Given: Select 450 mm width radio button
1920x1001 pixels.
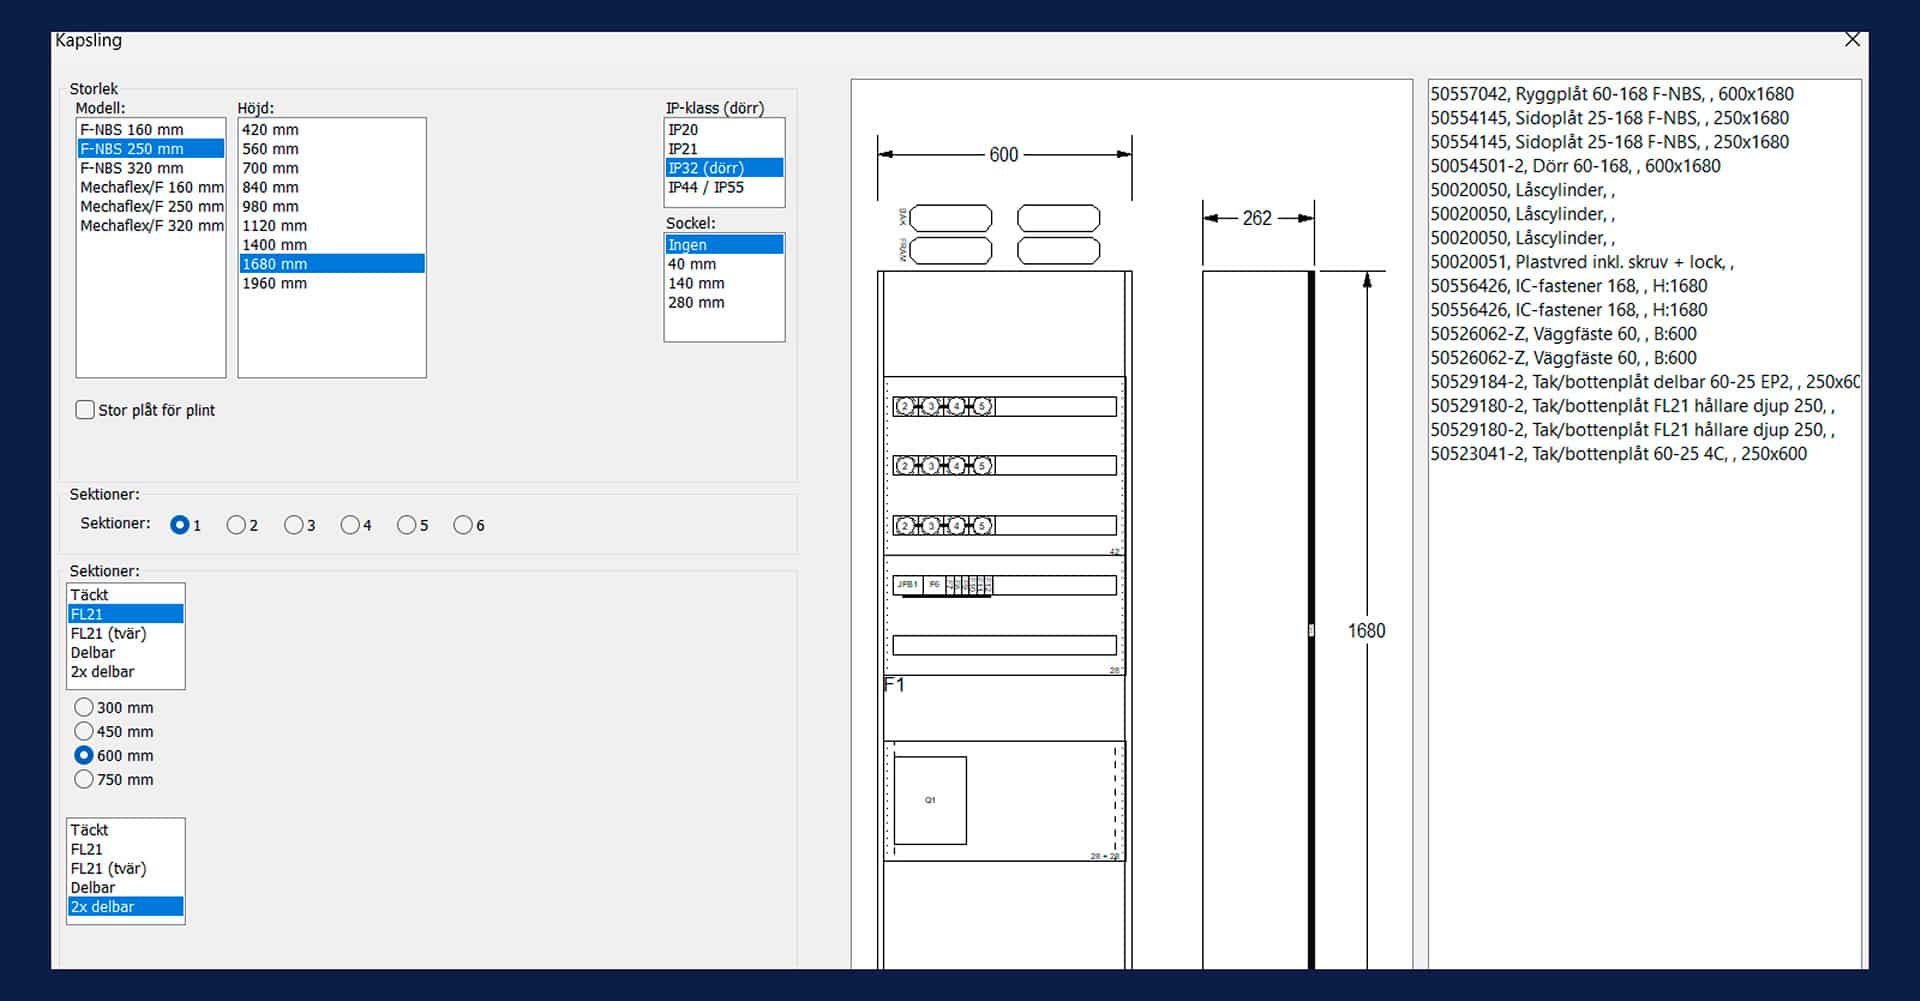Looking at the screenshot, I should pyautogui.click(x=84, y=732).
